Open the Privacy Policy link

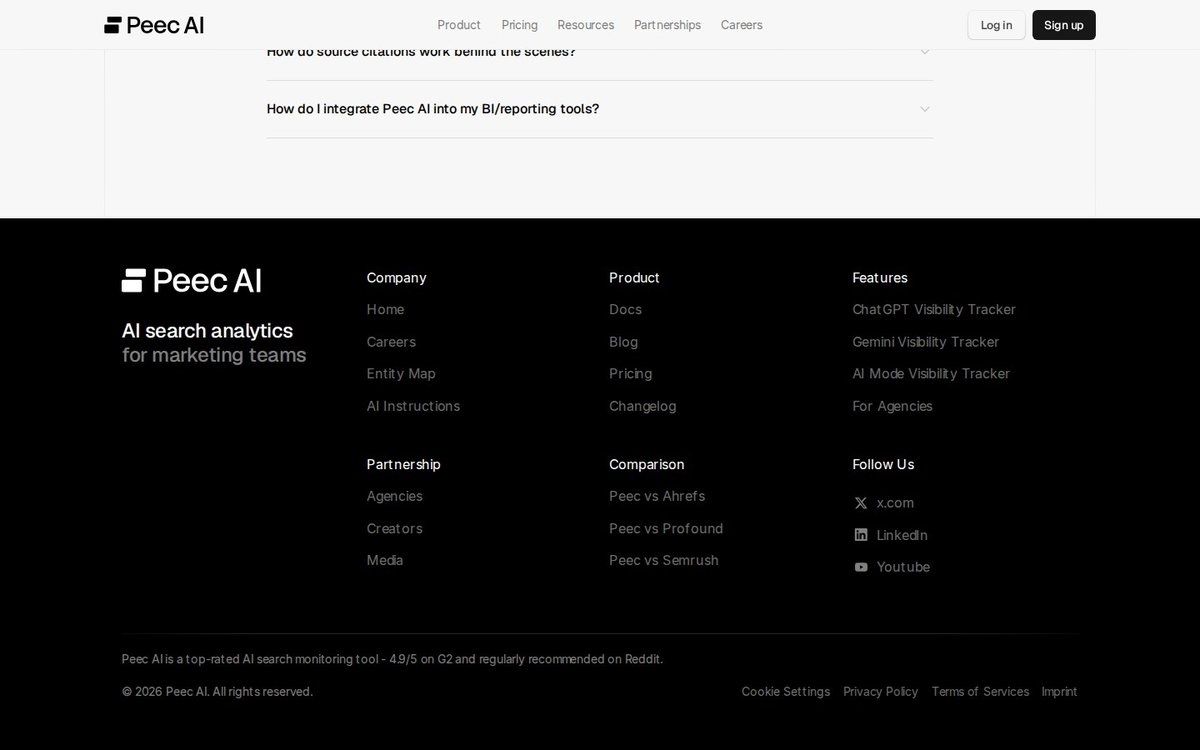(x=881, y=692)
